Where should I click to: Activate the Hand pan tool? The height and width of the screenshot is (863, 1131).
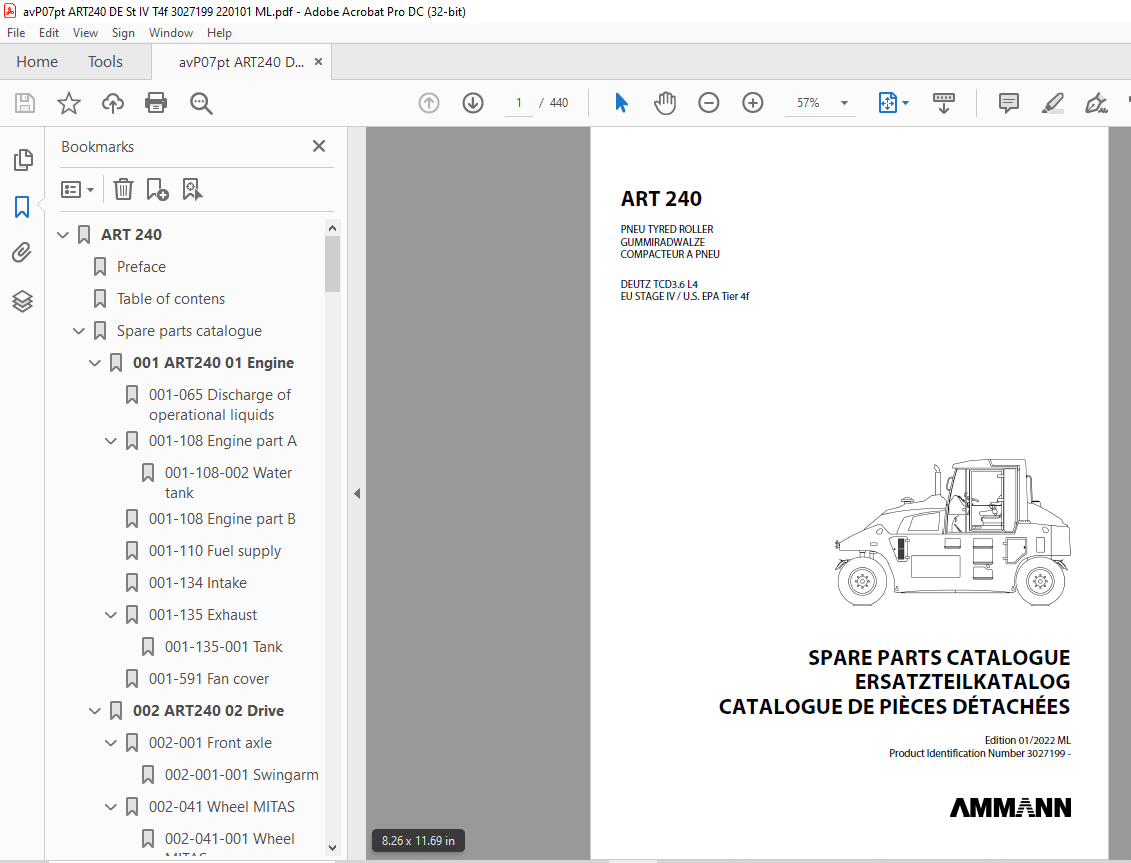pos(665,103)
